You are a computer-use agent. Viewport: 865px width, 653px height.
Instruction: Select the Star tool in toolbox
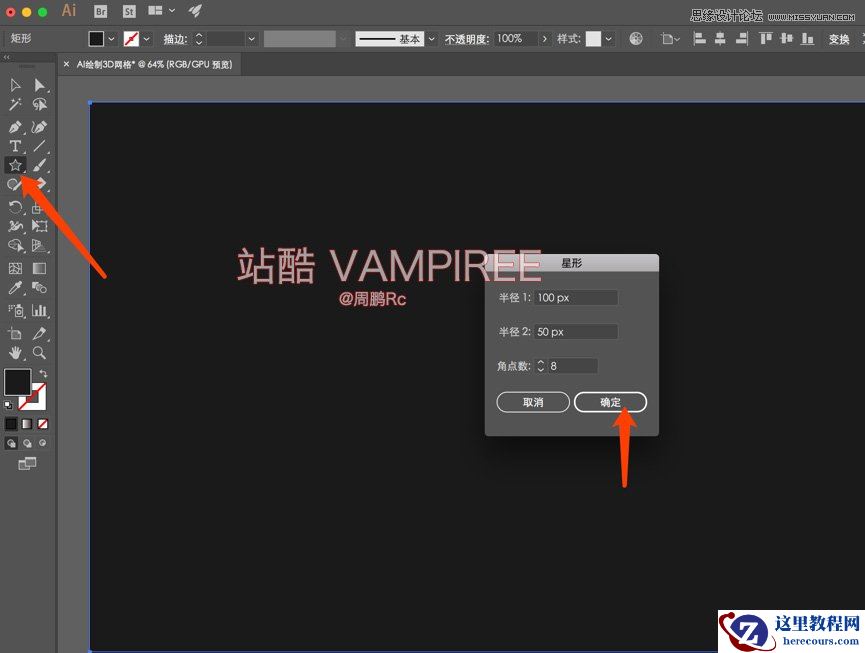[x=15, y=165]
